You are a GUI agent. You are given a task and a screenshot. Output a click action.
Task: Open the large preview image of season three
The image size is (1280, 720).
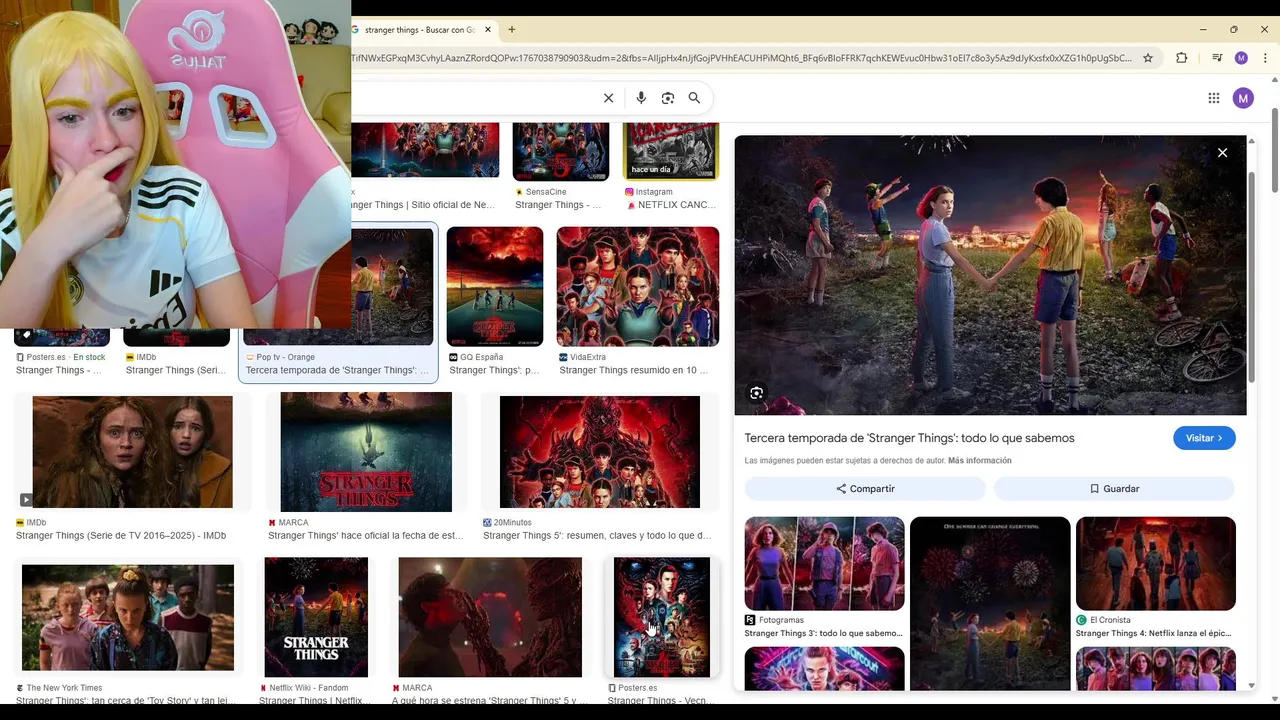(990, 275)
